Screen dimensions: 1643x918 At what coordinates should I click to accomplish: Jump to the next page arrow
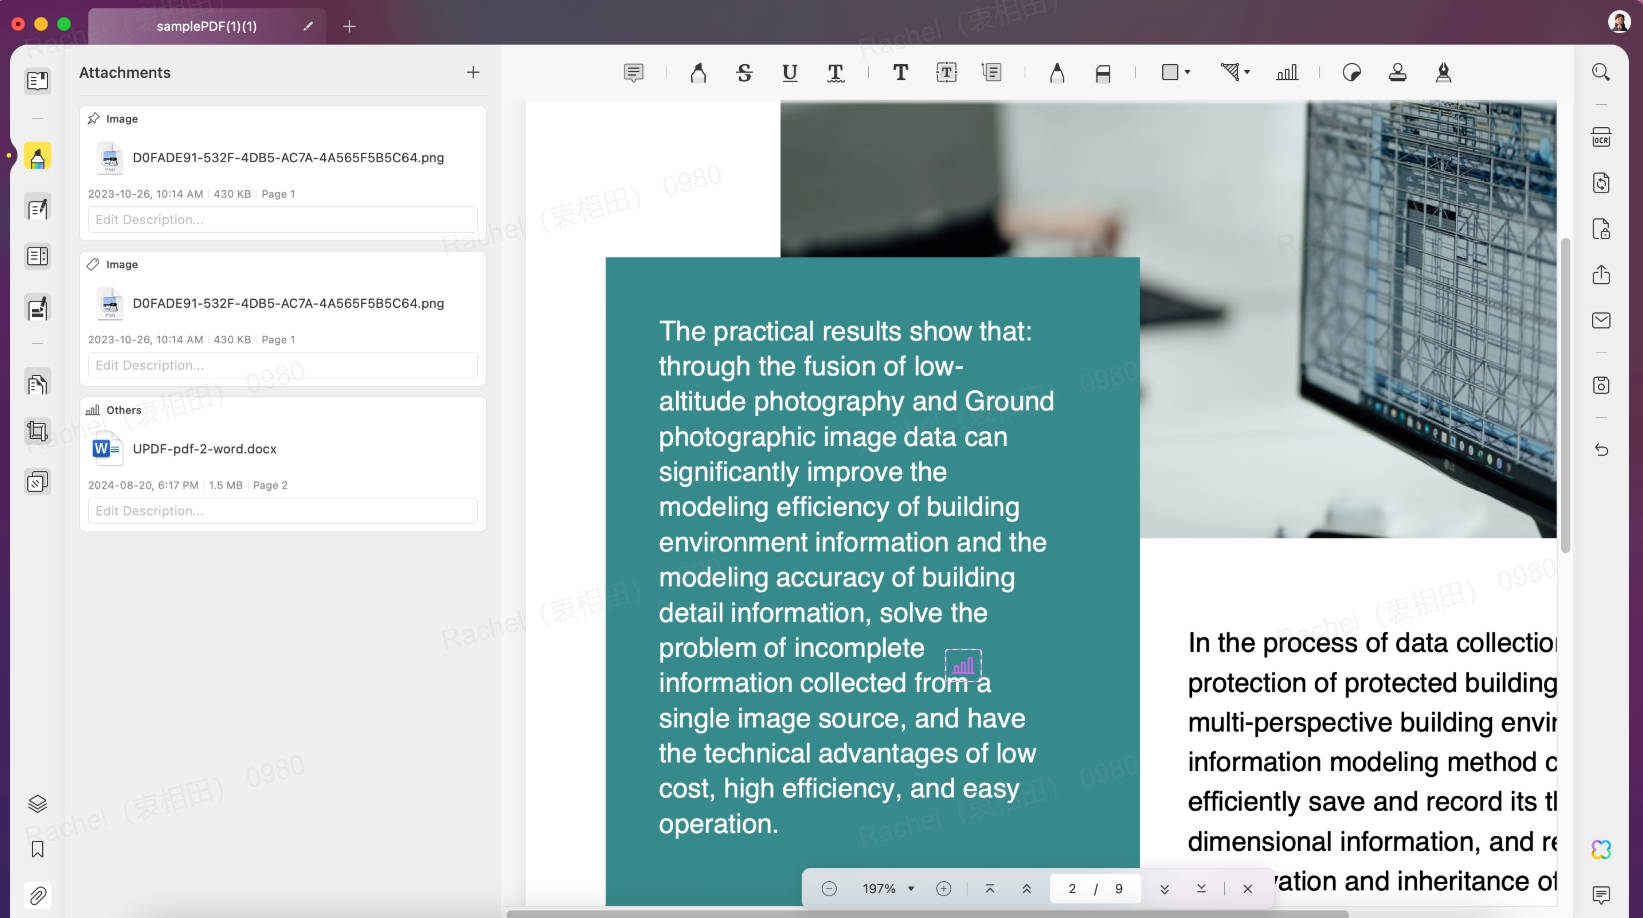tap(1164, 888)
